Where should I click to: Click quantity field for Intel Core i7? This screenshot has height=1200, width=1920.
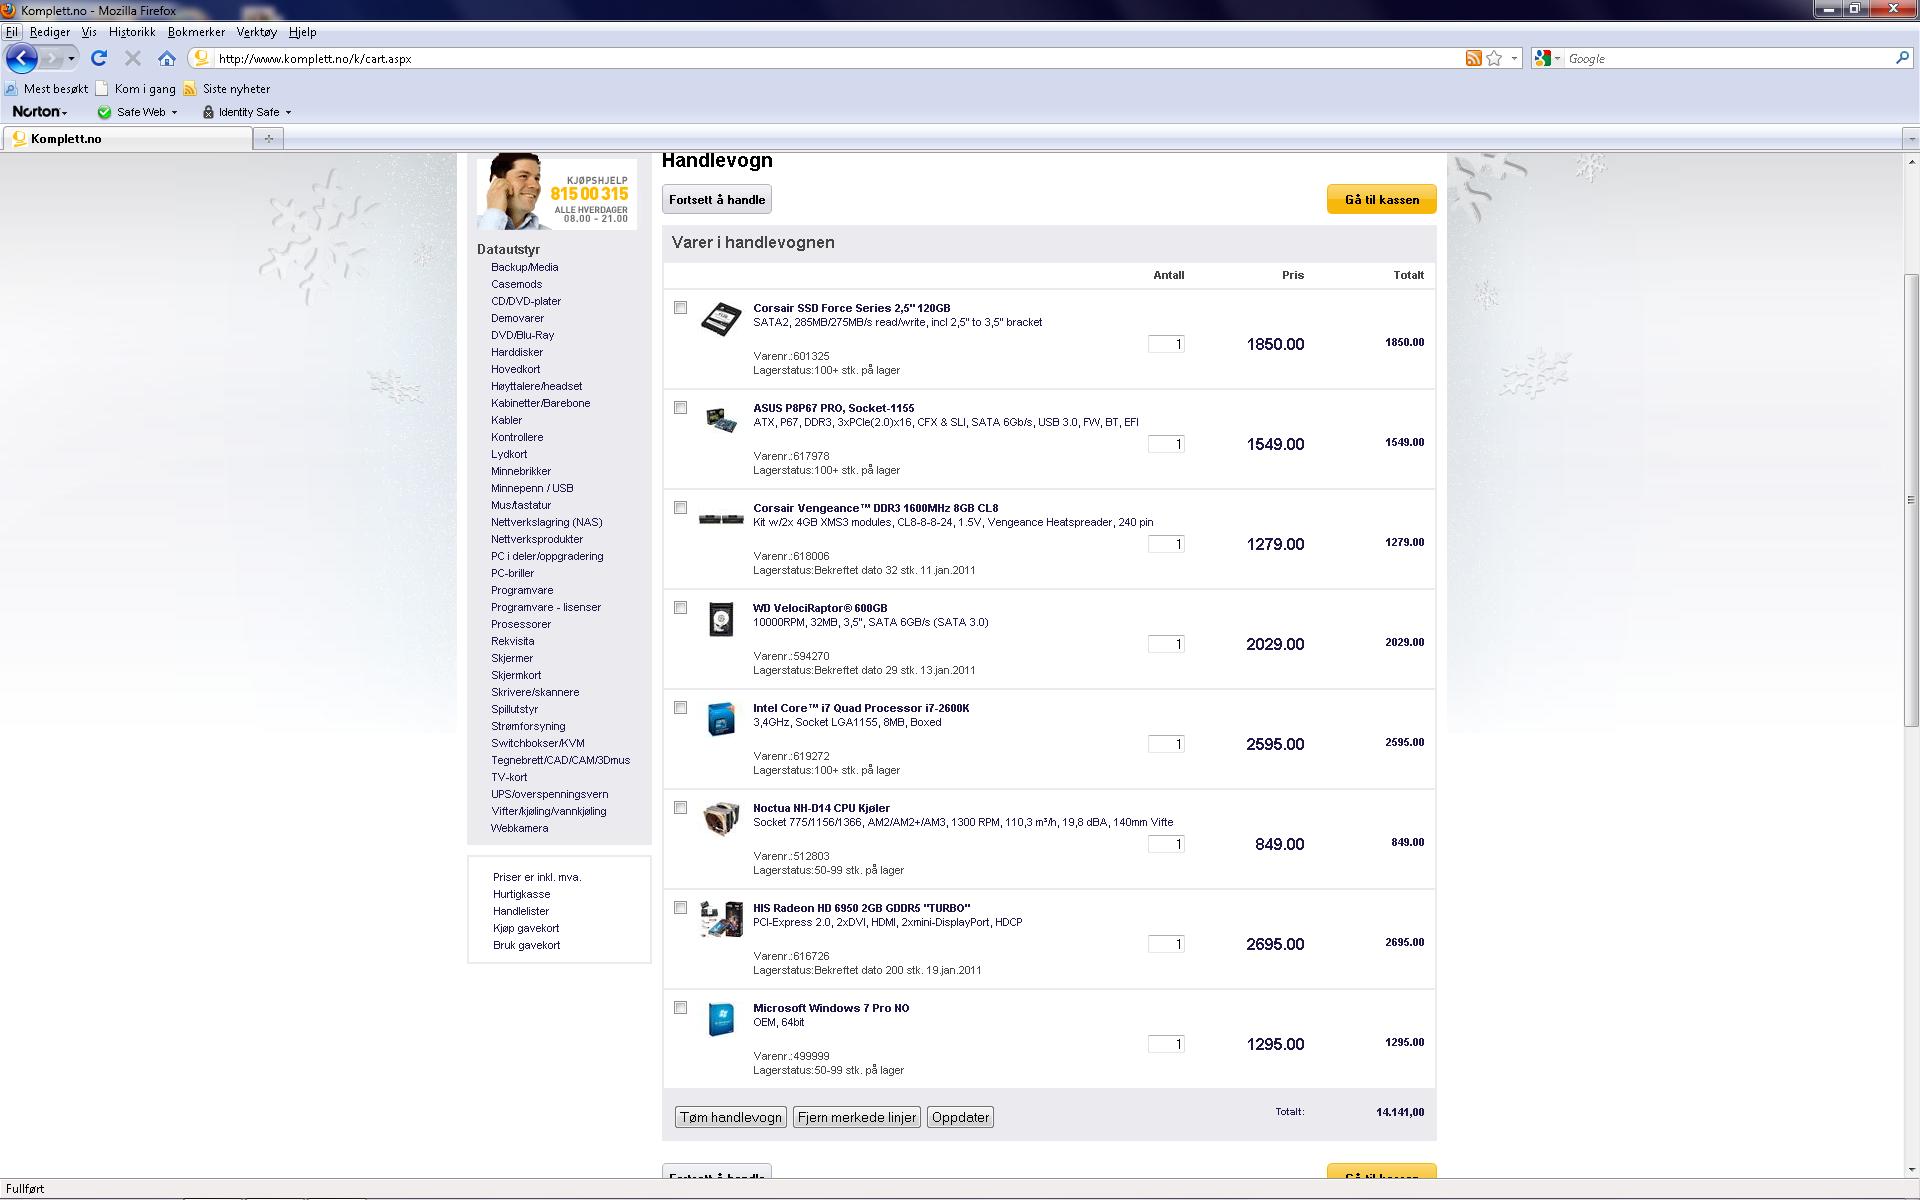(1166, 744)
